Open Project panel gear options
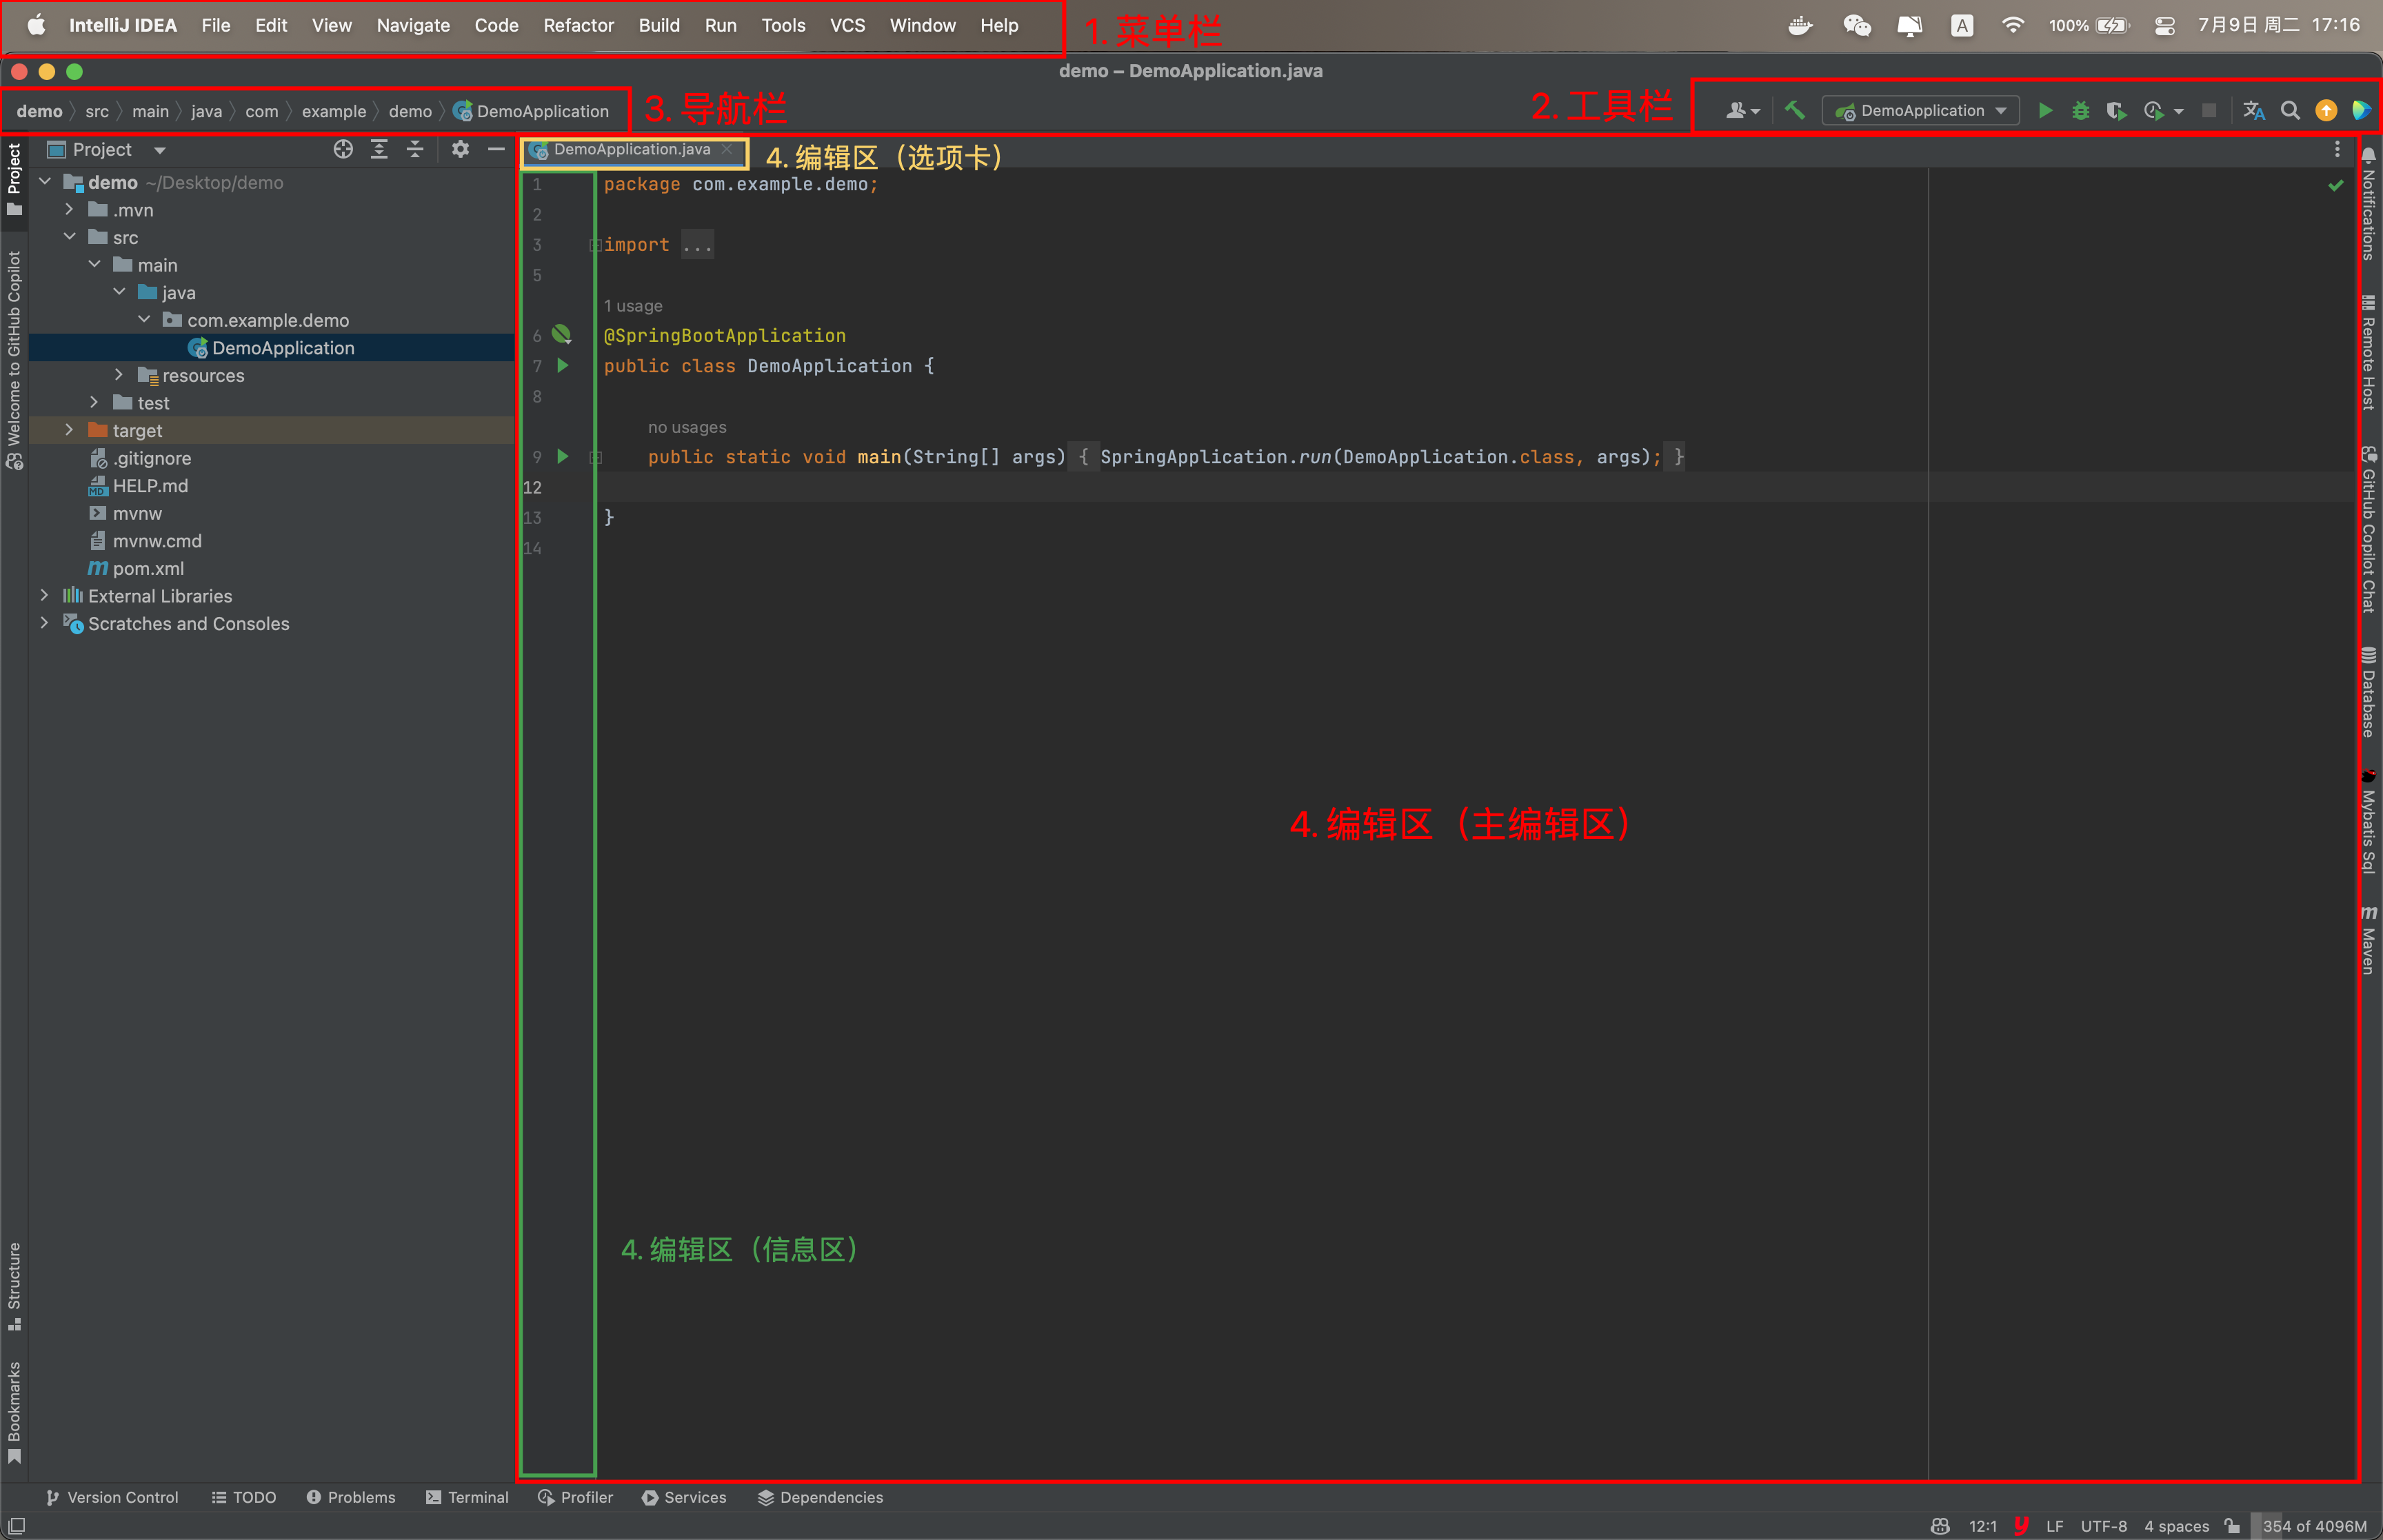This screenshot has height=1540, width=2383. tap(460, 150)
